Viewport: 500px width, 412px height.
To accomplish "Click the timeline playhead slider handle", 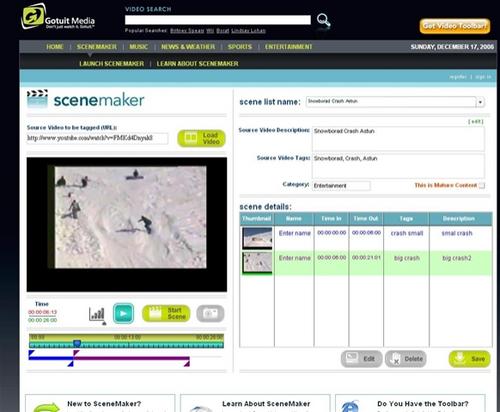I will click(77, 343).
